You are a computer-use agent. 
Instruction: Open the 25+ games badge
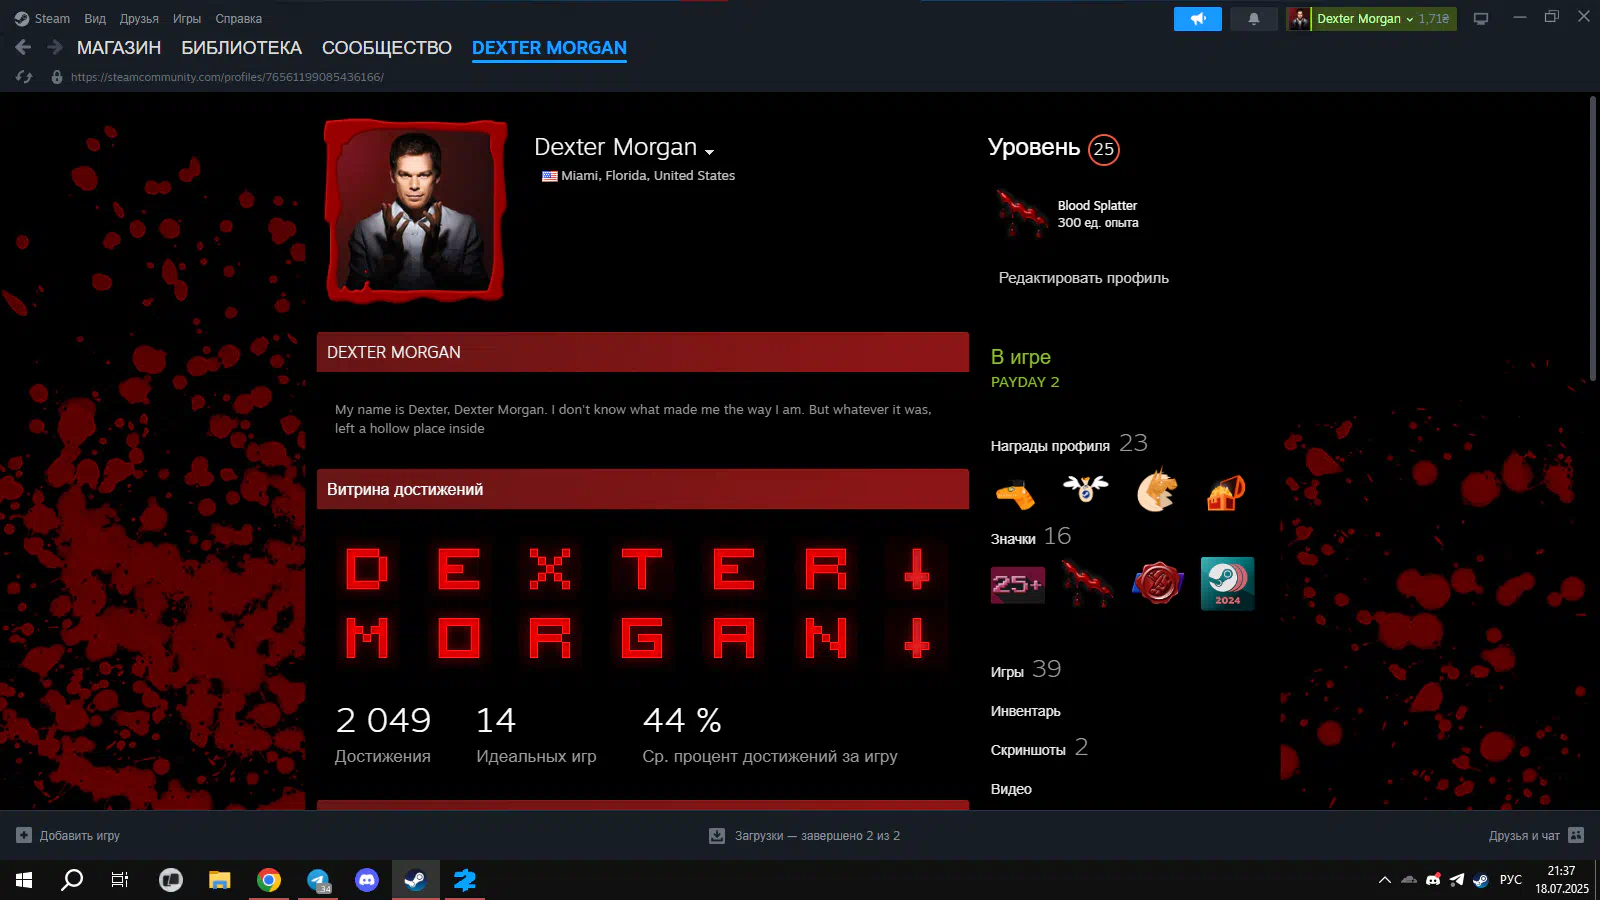[1018, 584]
